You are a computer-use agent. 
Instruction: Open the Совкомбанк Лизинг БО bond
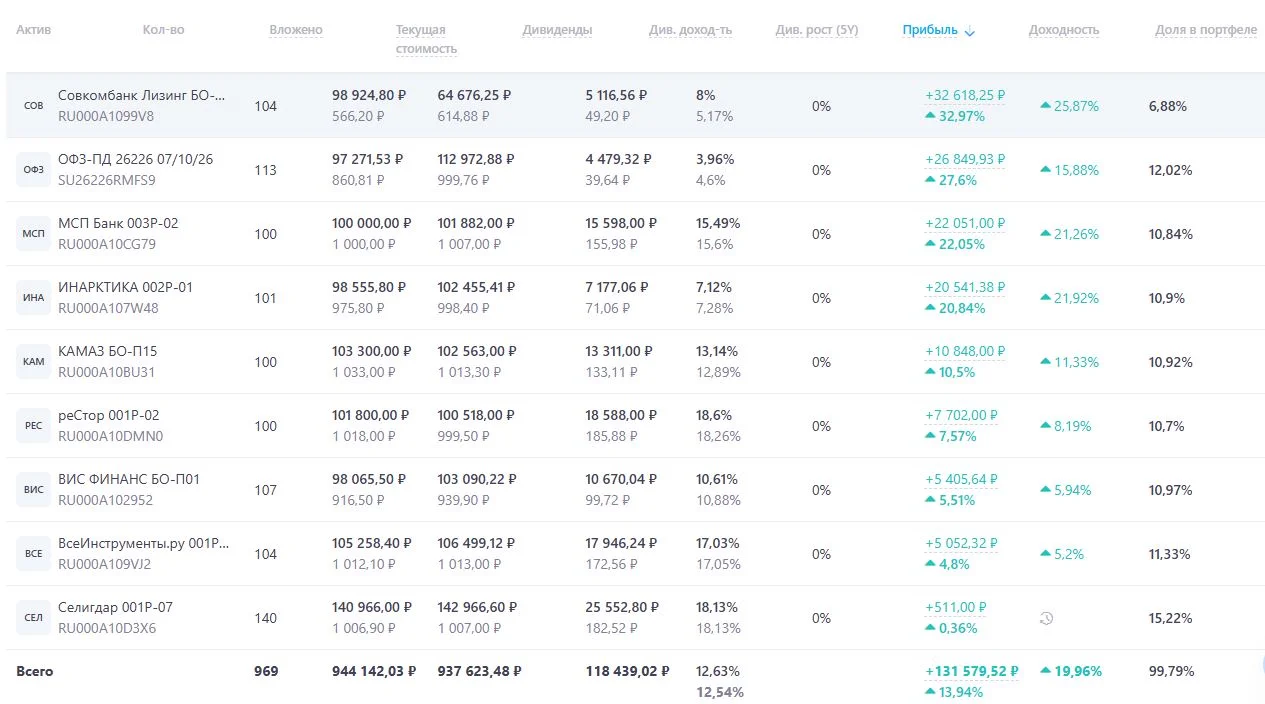click(x=142, y=95)
